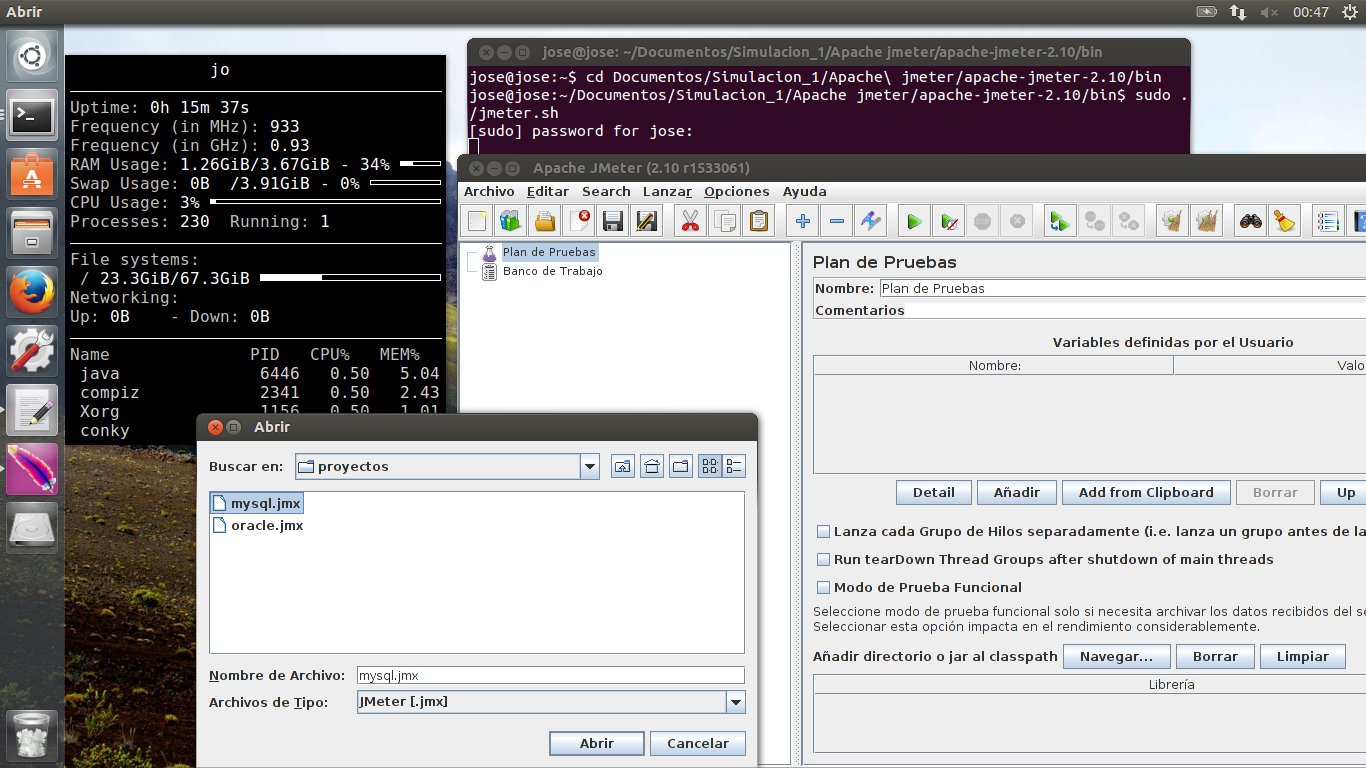1366x768 pixels.
Task: Click the Nombre de Archivo input field
Action: 551,675
